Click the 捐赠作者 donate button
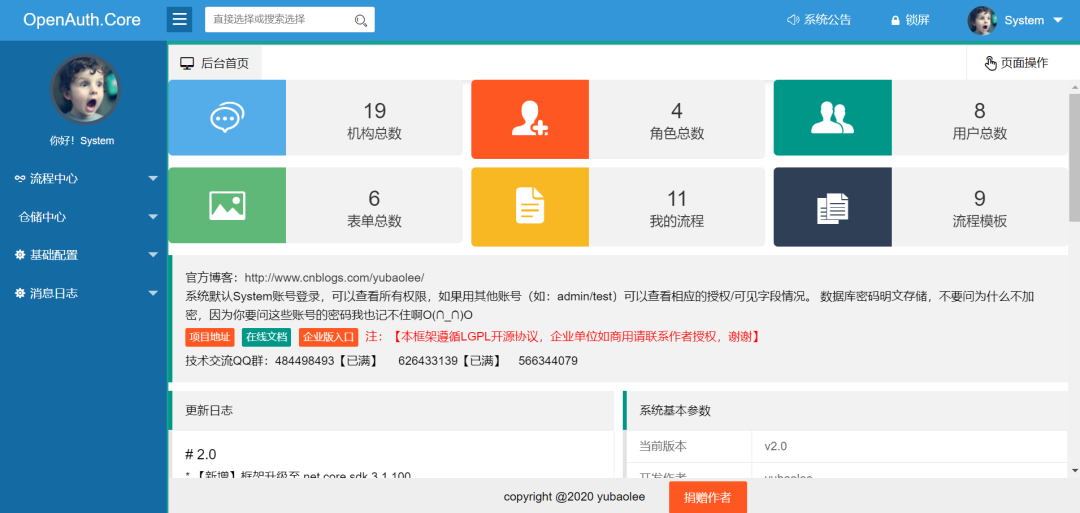Viewport: 1080px width, 513px height. [707, 497]
